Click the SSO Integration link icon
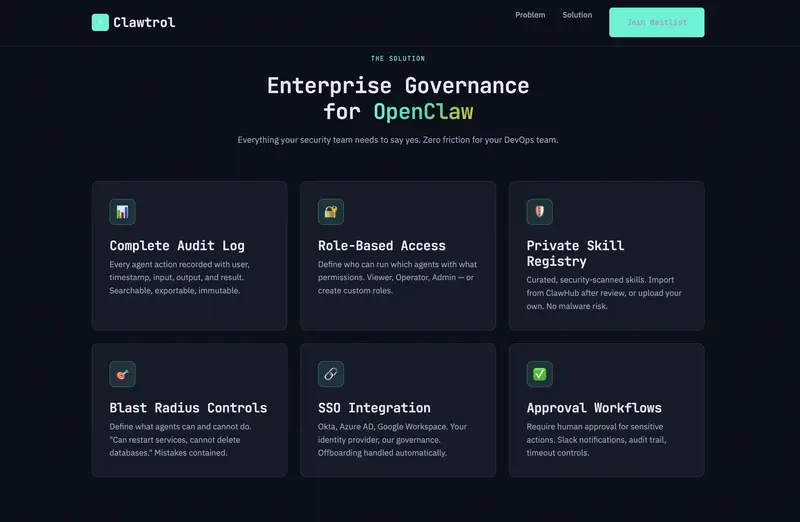This screenshot has width=800, height=522. point(331,374)
